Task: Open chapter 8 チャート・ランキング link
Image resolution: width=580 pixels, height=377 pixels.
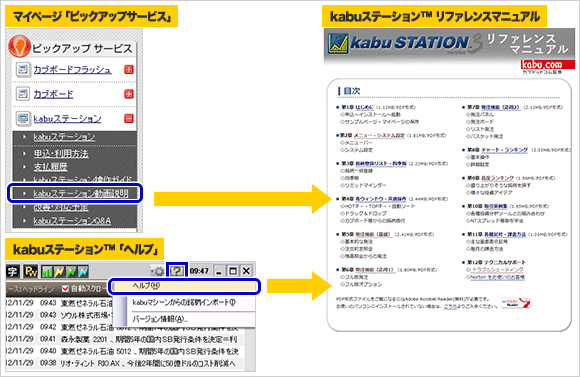Action: (505, 150)
